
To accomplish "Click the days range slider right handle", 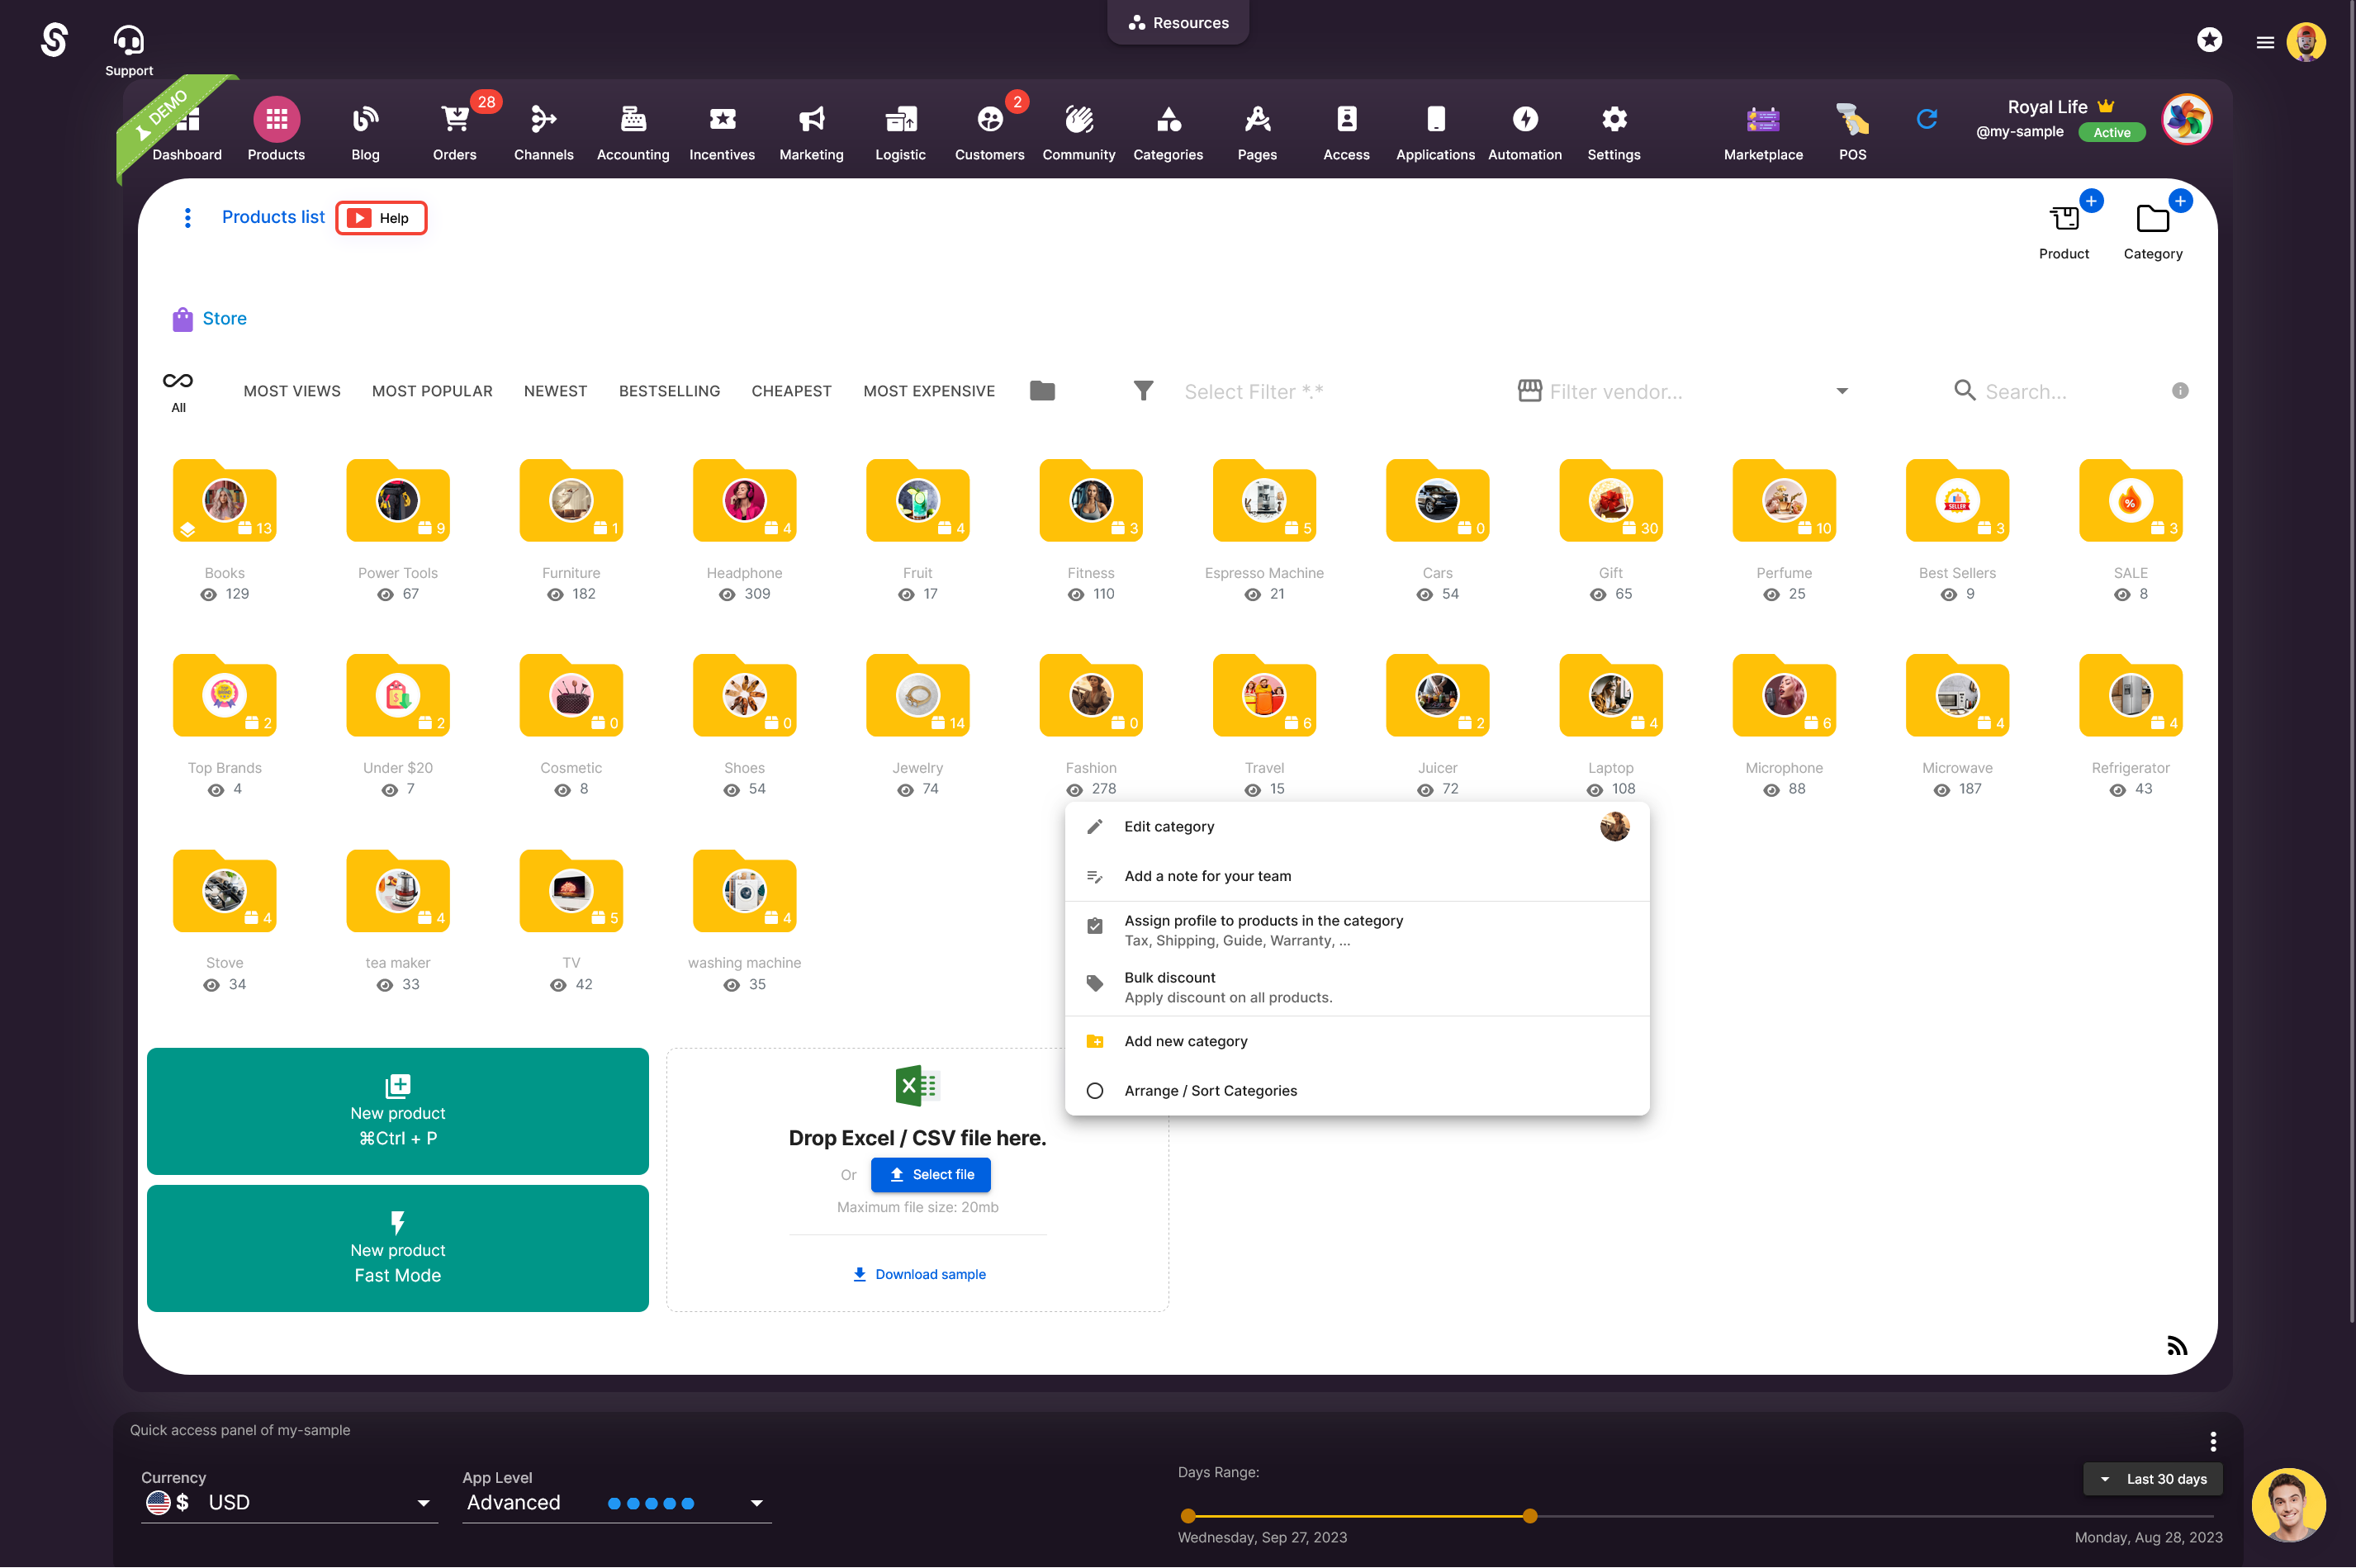I will point(1529,1516).
